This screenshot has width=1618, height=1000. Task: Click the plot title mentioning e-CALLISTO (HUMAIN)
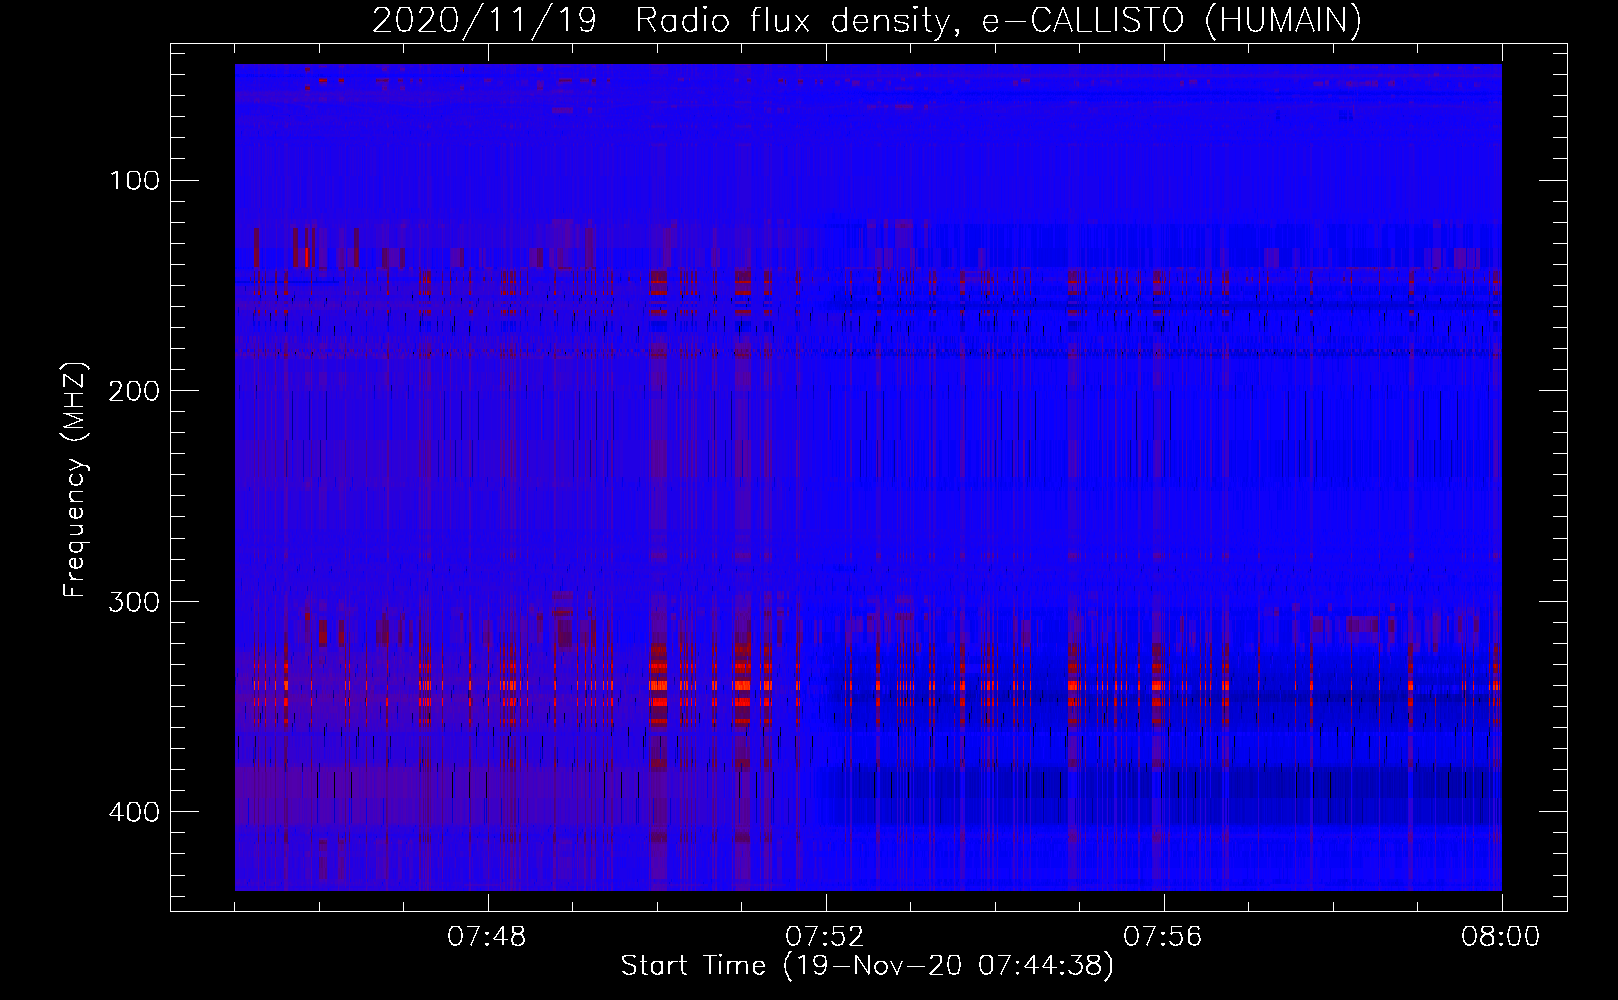867,20
